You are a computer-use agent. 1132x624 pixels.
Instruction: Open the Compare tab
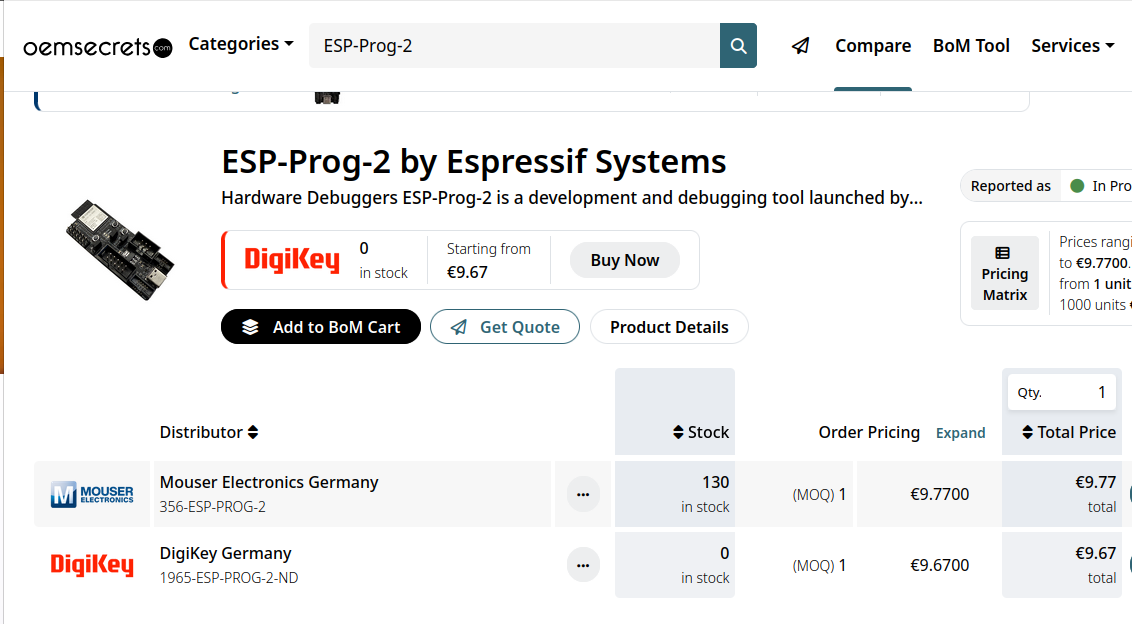[873, 46]
